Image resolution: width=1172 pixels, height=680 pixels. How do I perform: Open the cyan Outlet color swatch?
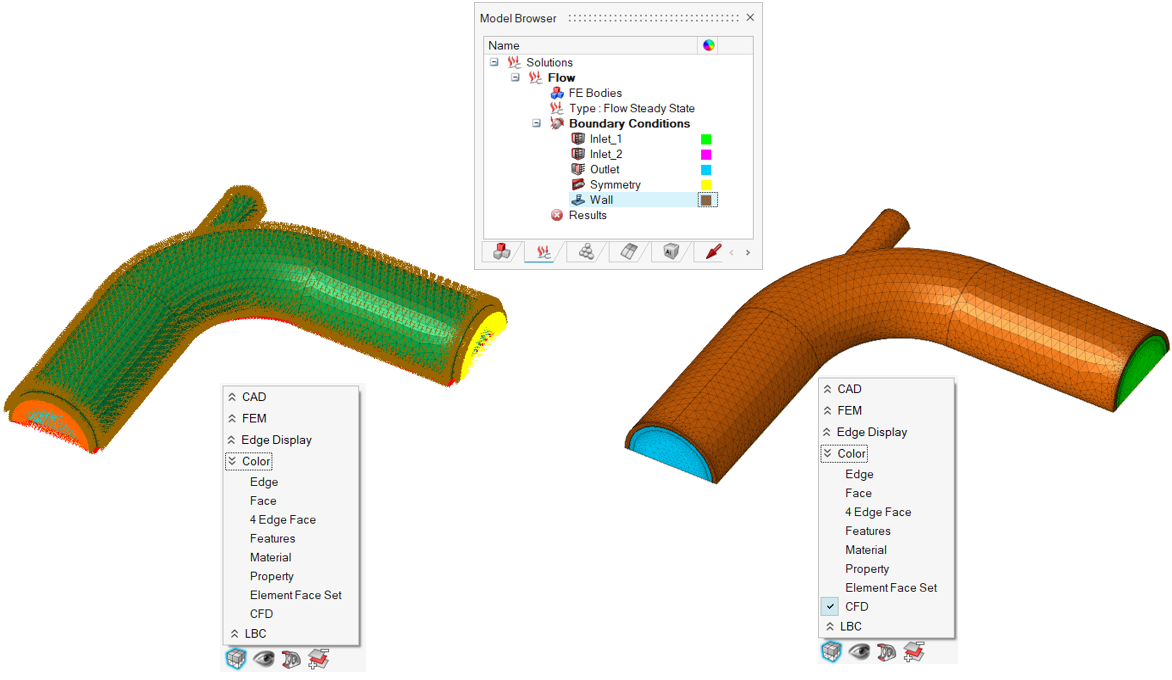[x=706, y=170]
